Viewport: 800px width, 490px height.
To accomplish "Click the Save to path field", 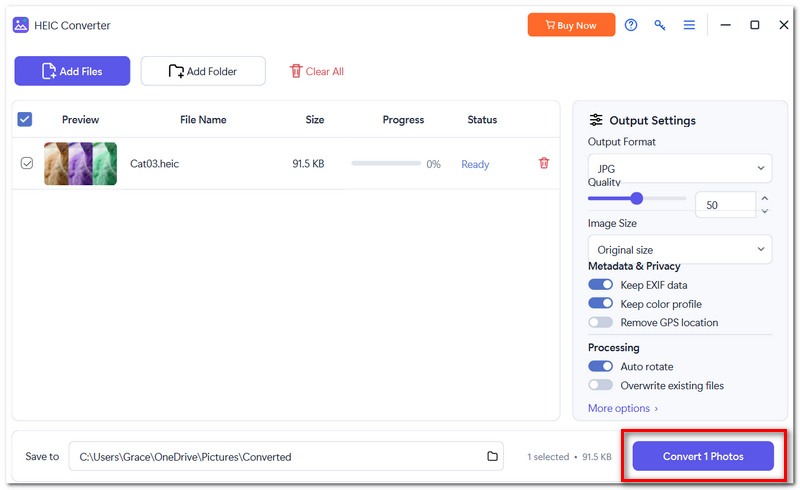I will pyautogui.click(x=286, y=456).
